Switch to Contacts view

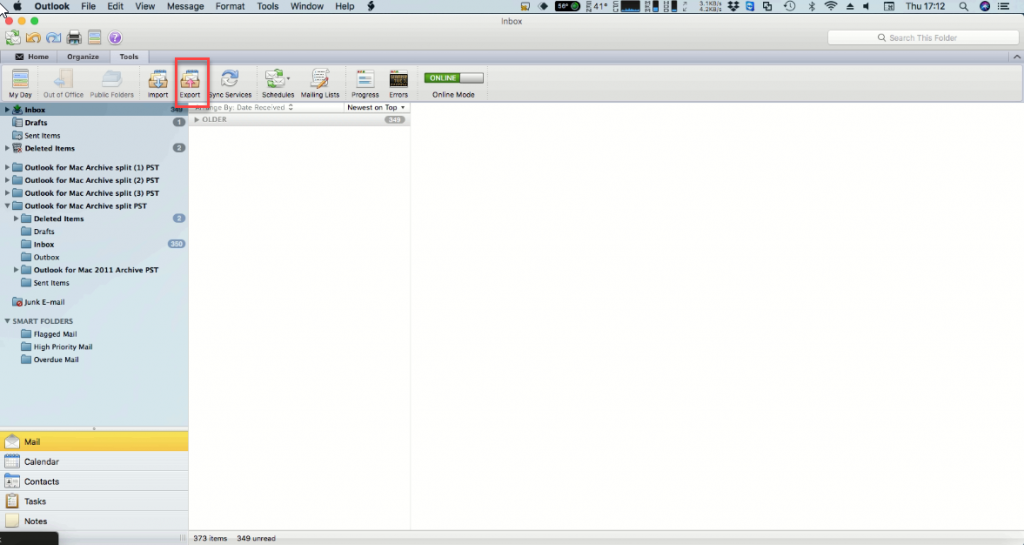coord(94,481)
